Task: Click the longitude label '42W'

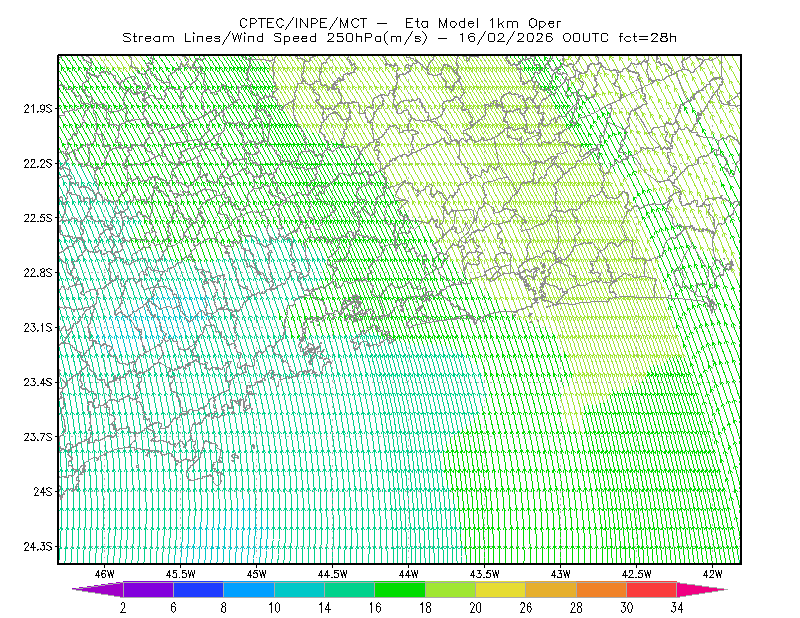Action: [713, 574]
